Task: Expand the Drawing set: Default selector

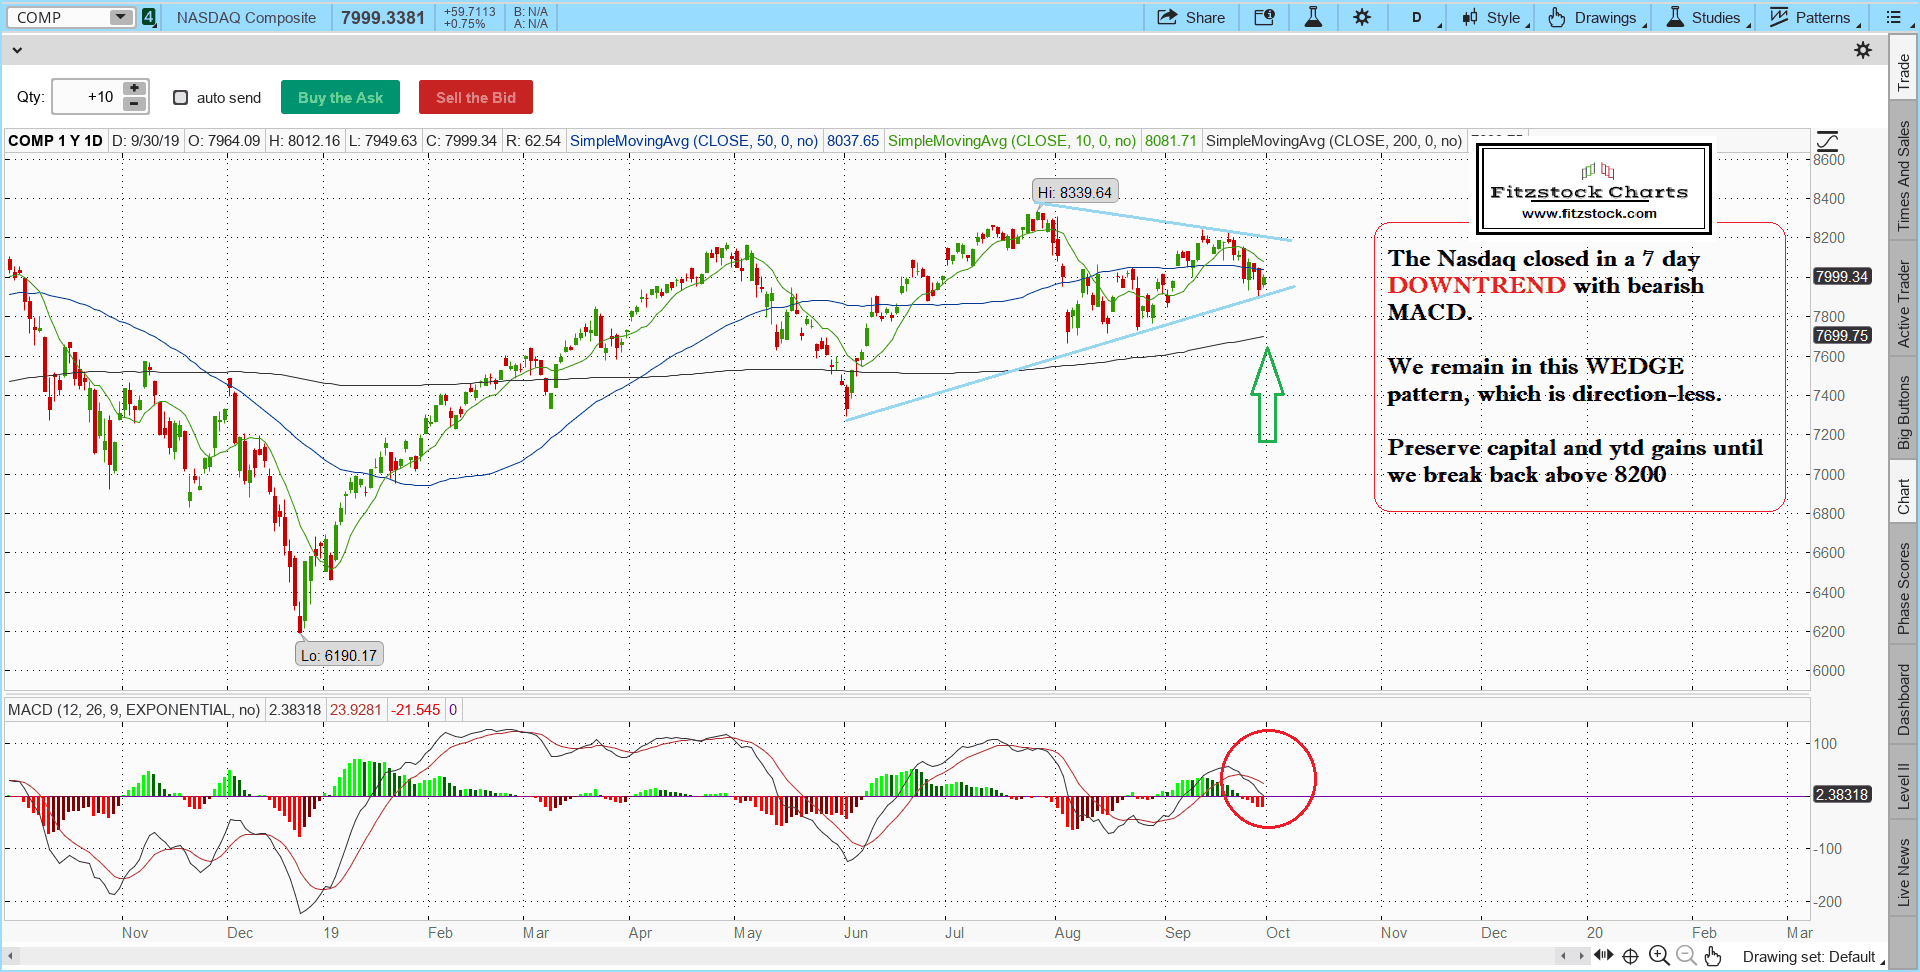Action: coord(1810,957)
